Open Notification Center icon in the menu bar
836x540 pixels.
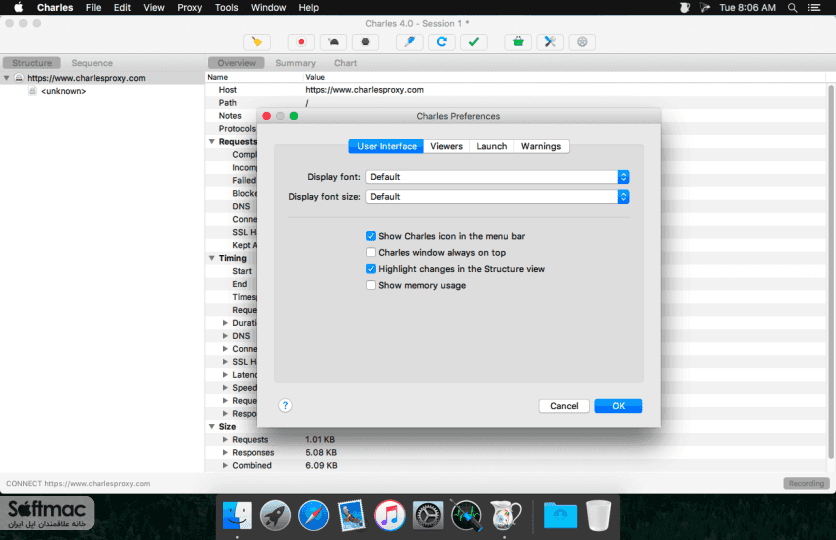tap(814, 7)
